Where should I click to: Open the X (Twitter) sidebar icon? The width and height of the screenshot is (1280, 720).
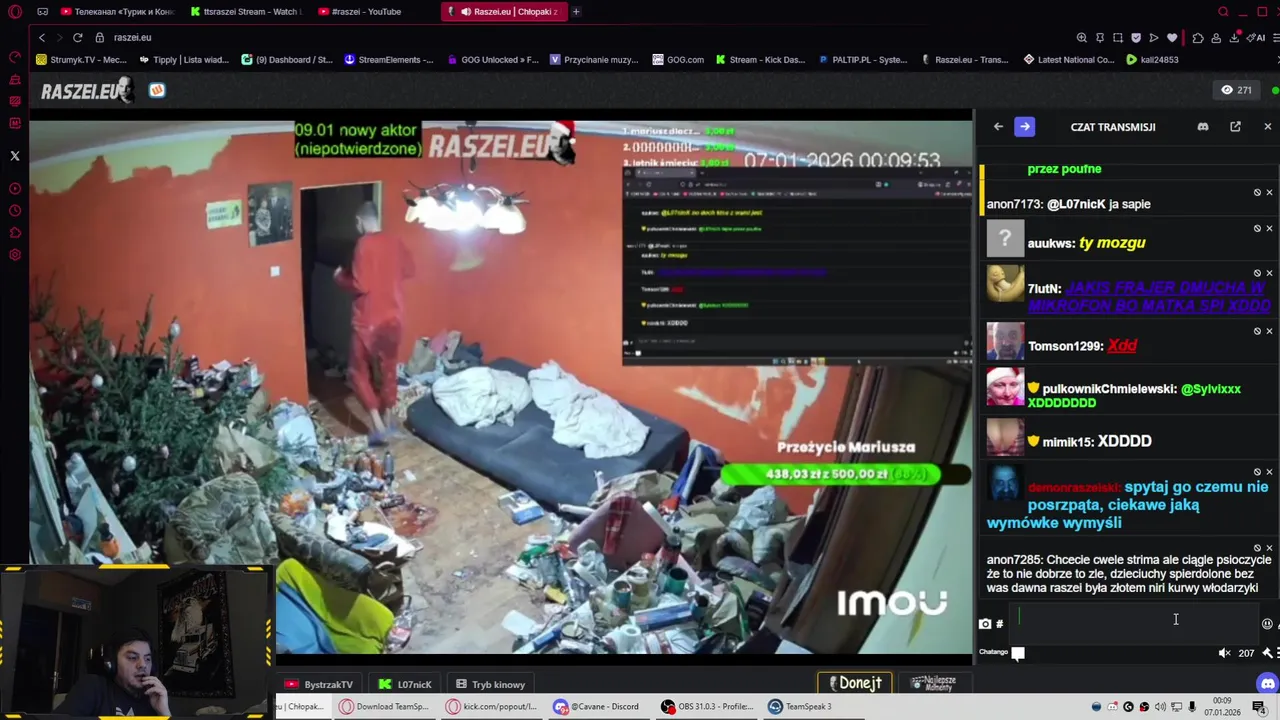tap(15, 156)
